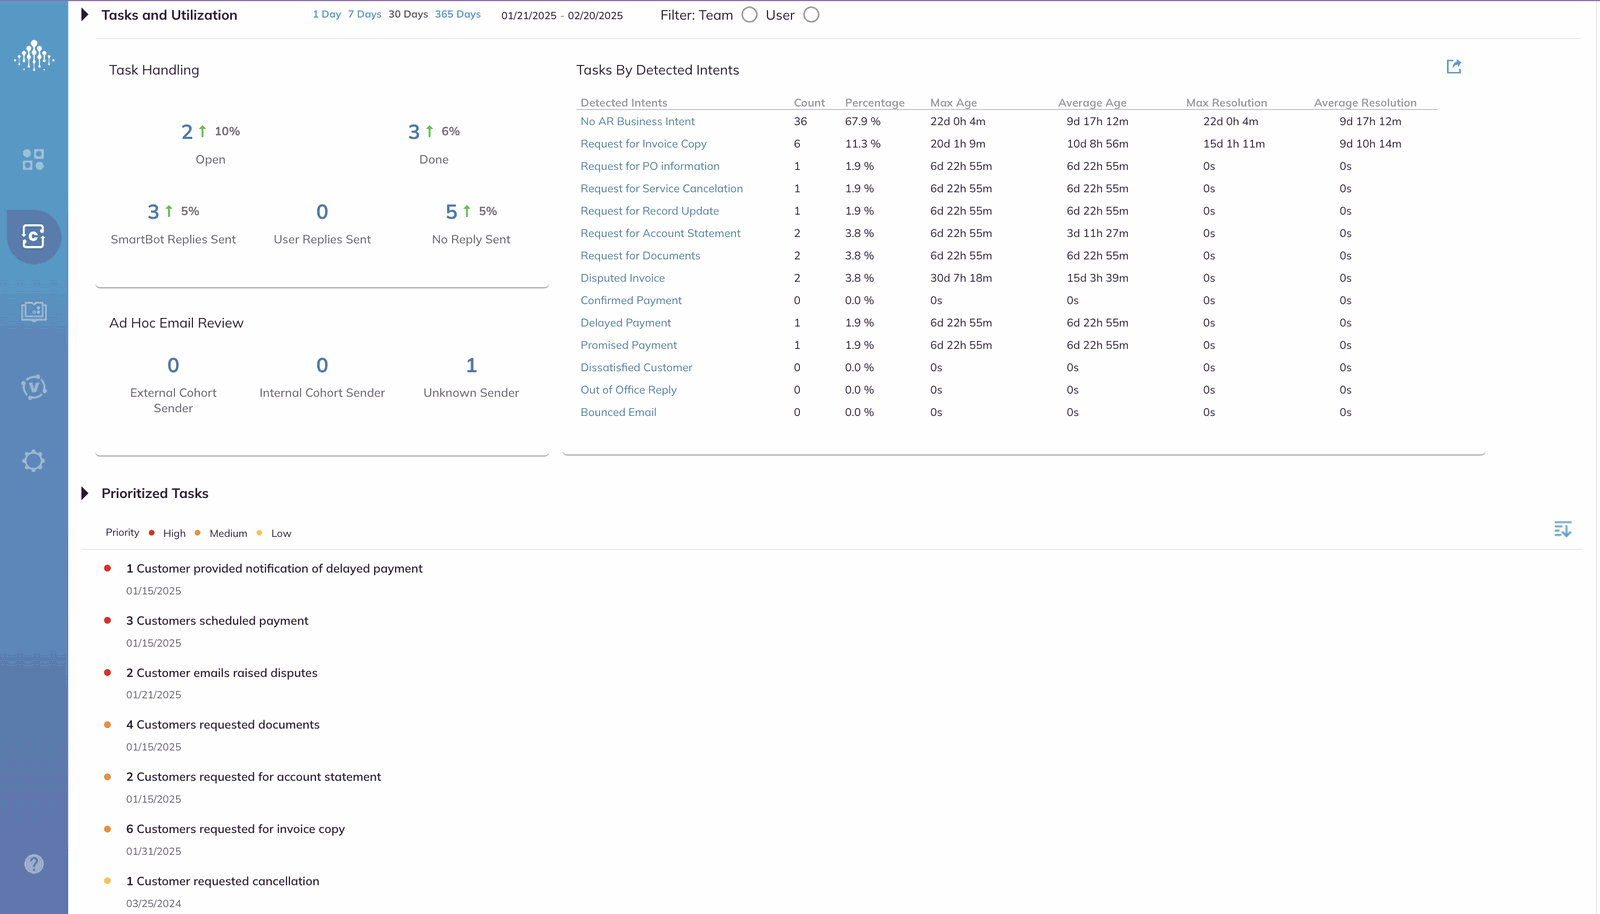Open the help question mark icon
Image resolution: width=1600 pixels, height=914 pixels.
click(x=34, y=864)
